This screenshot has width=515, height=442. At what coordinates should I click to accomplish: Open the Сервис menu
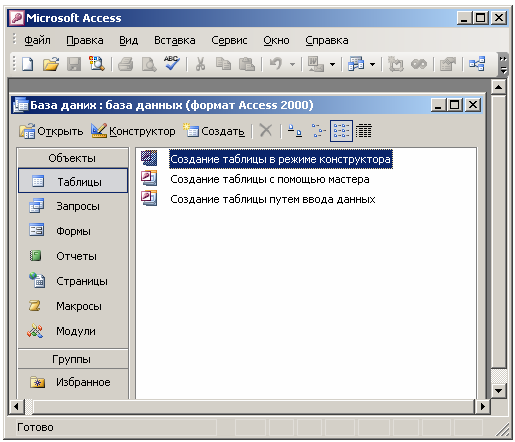(229, 40)
